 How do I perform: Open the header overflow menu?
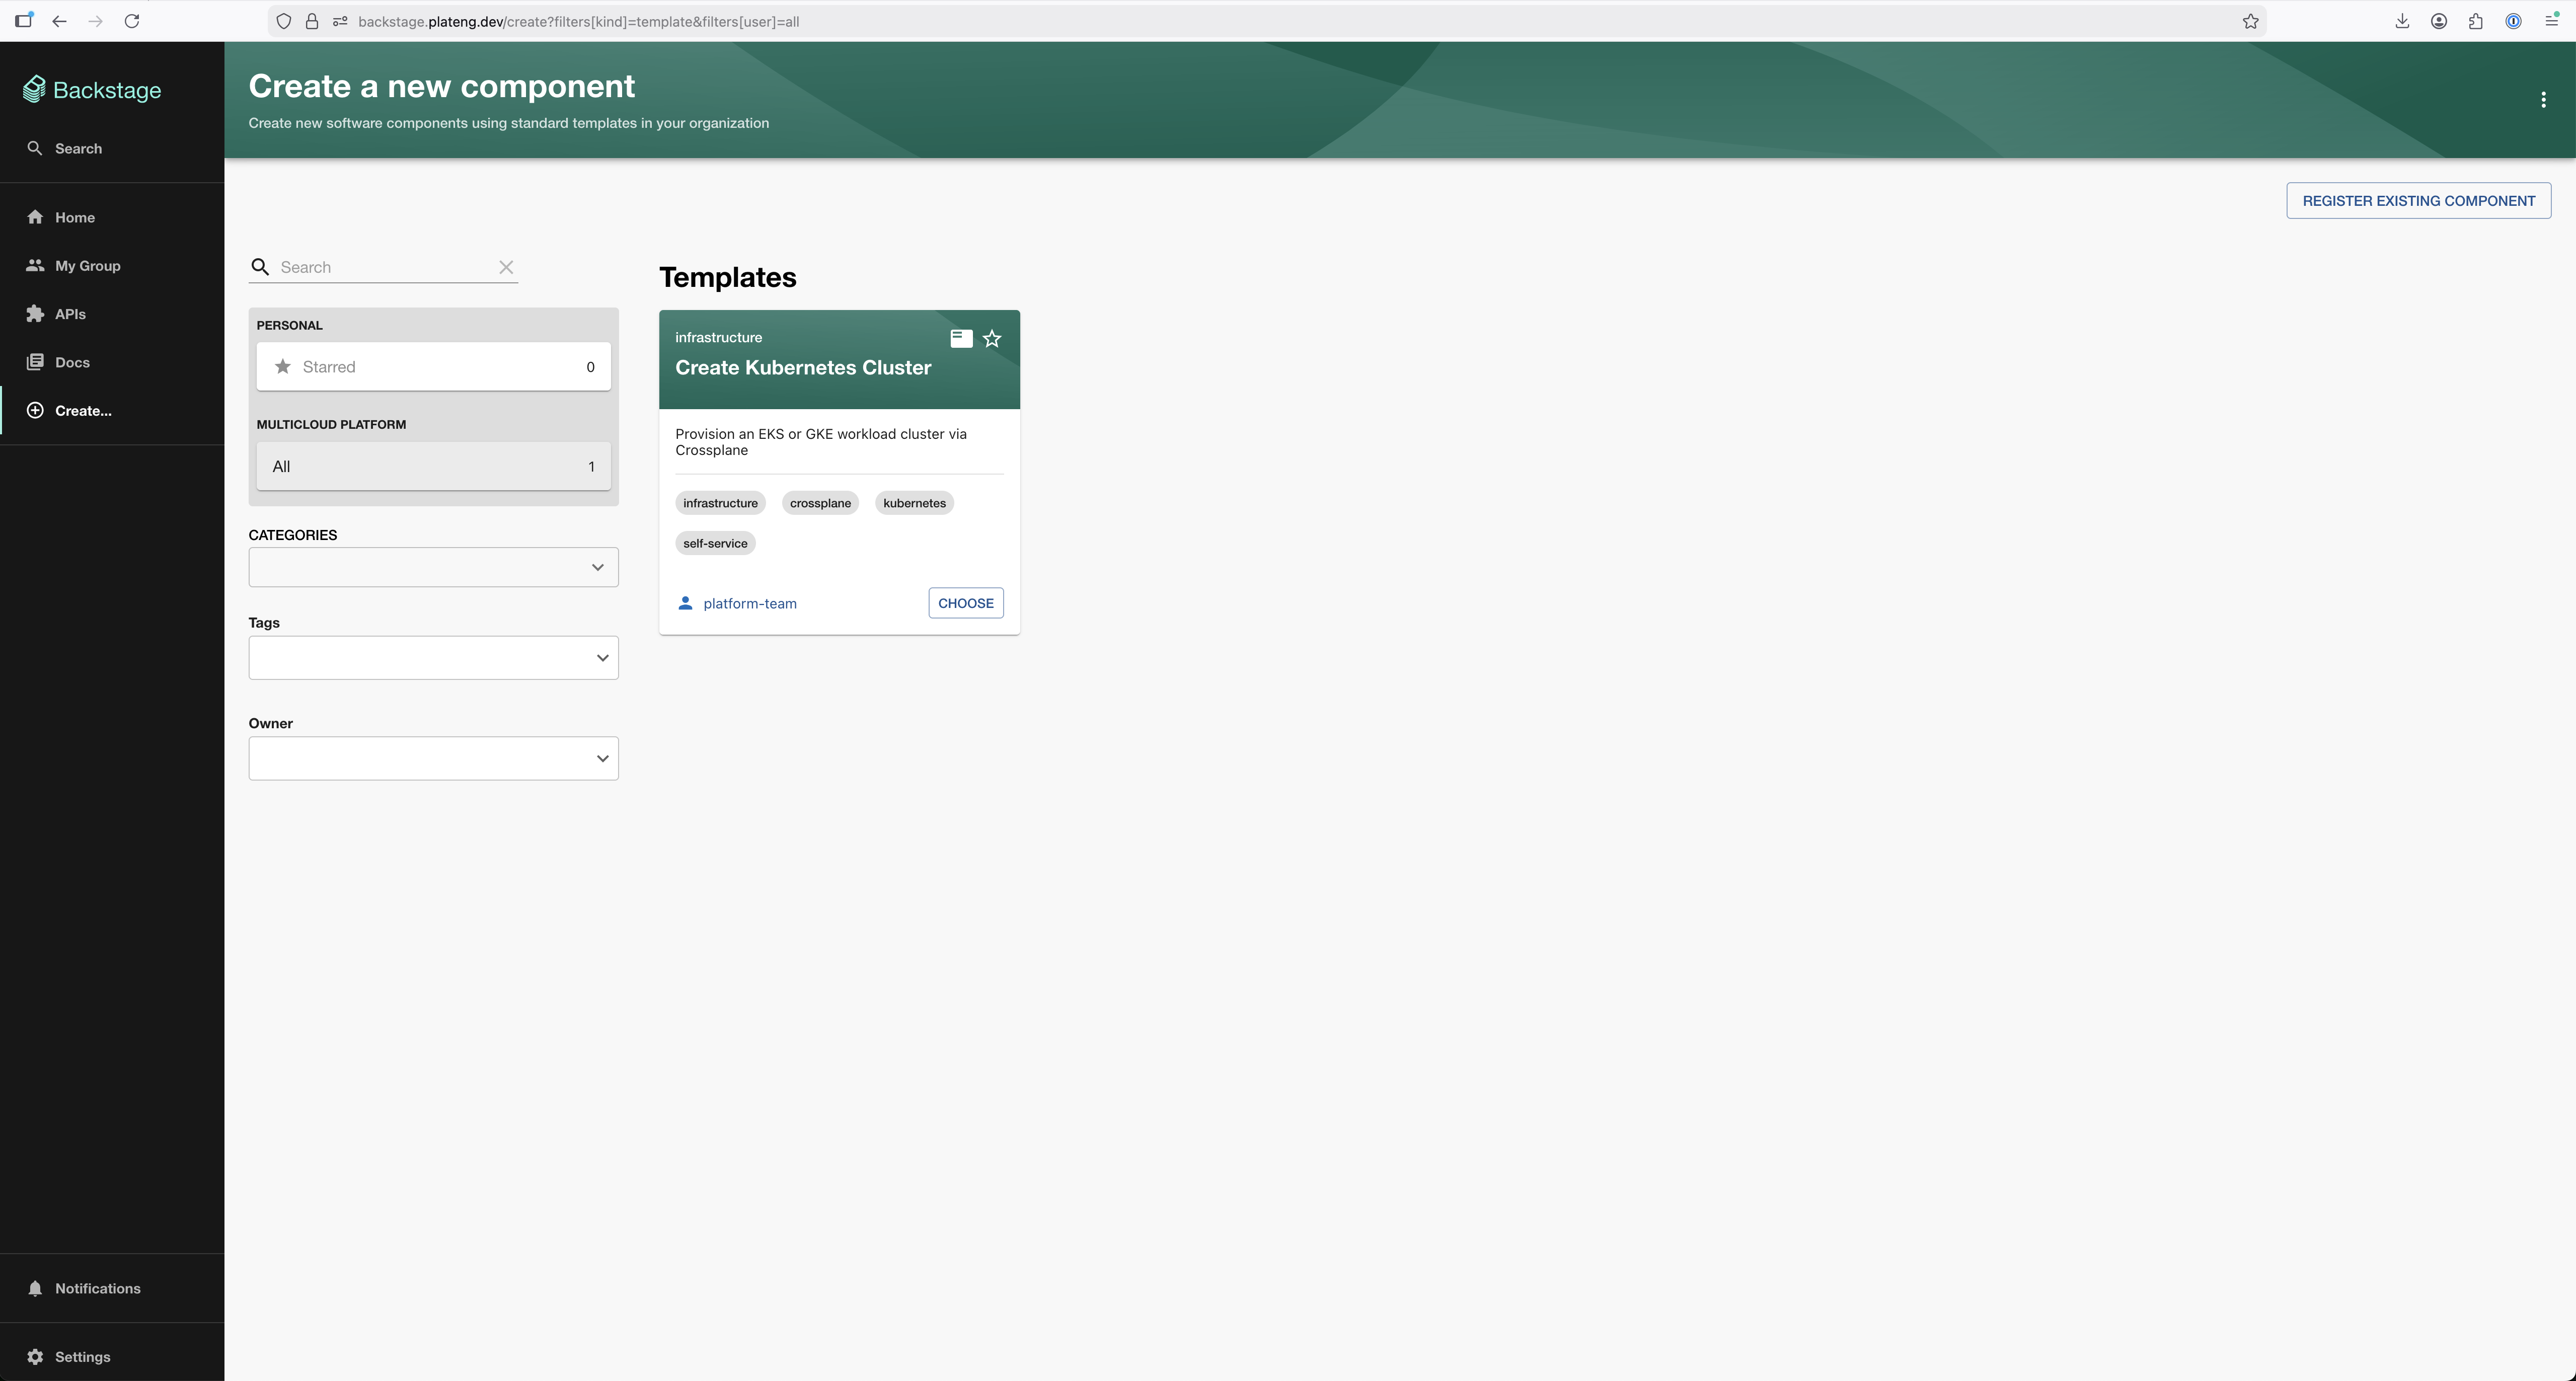tap(2543, 99)
